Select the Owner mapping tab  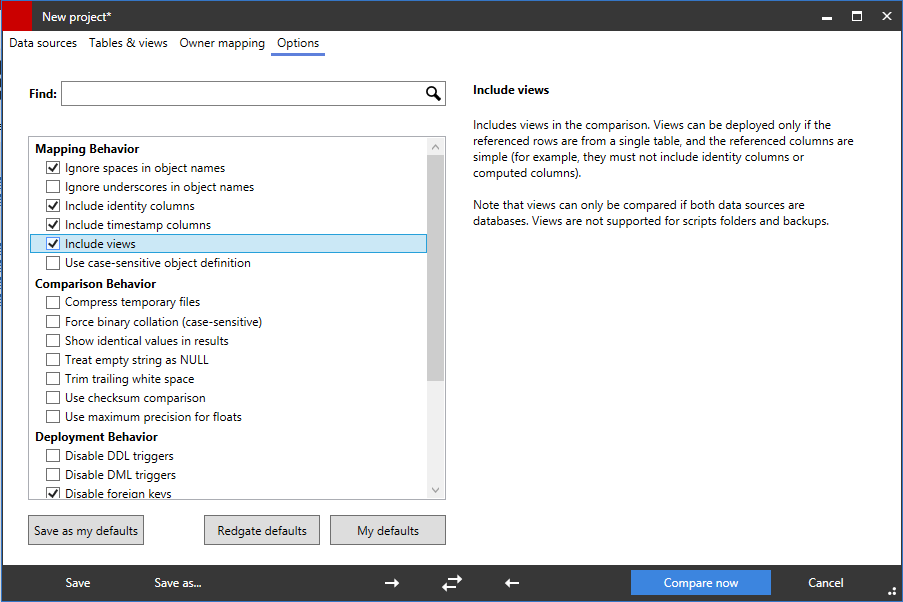click(x=221, y=43)
